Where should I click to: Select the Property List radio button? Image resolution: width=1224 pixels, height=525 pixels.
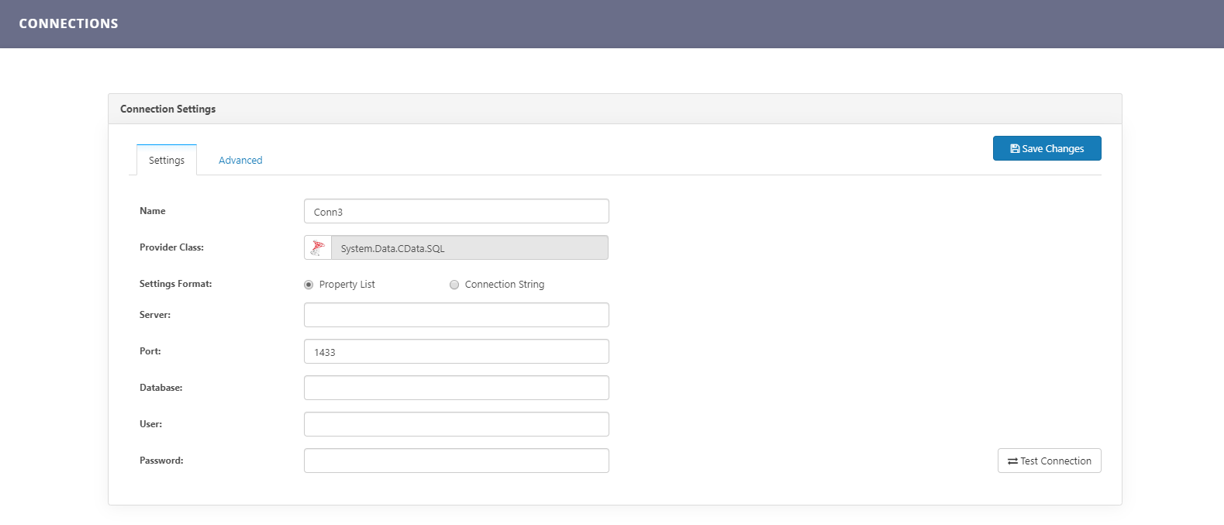coord(309,285)
